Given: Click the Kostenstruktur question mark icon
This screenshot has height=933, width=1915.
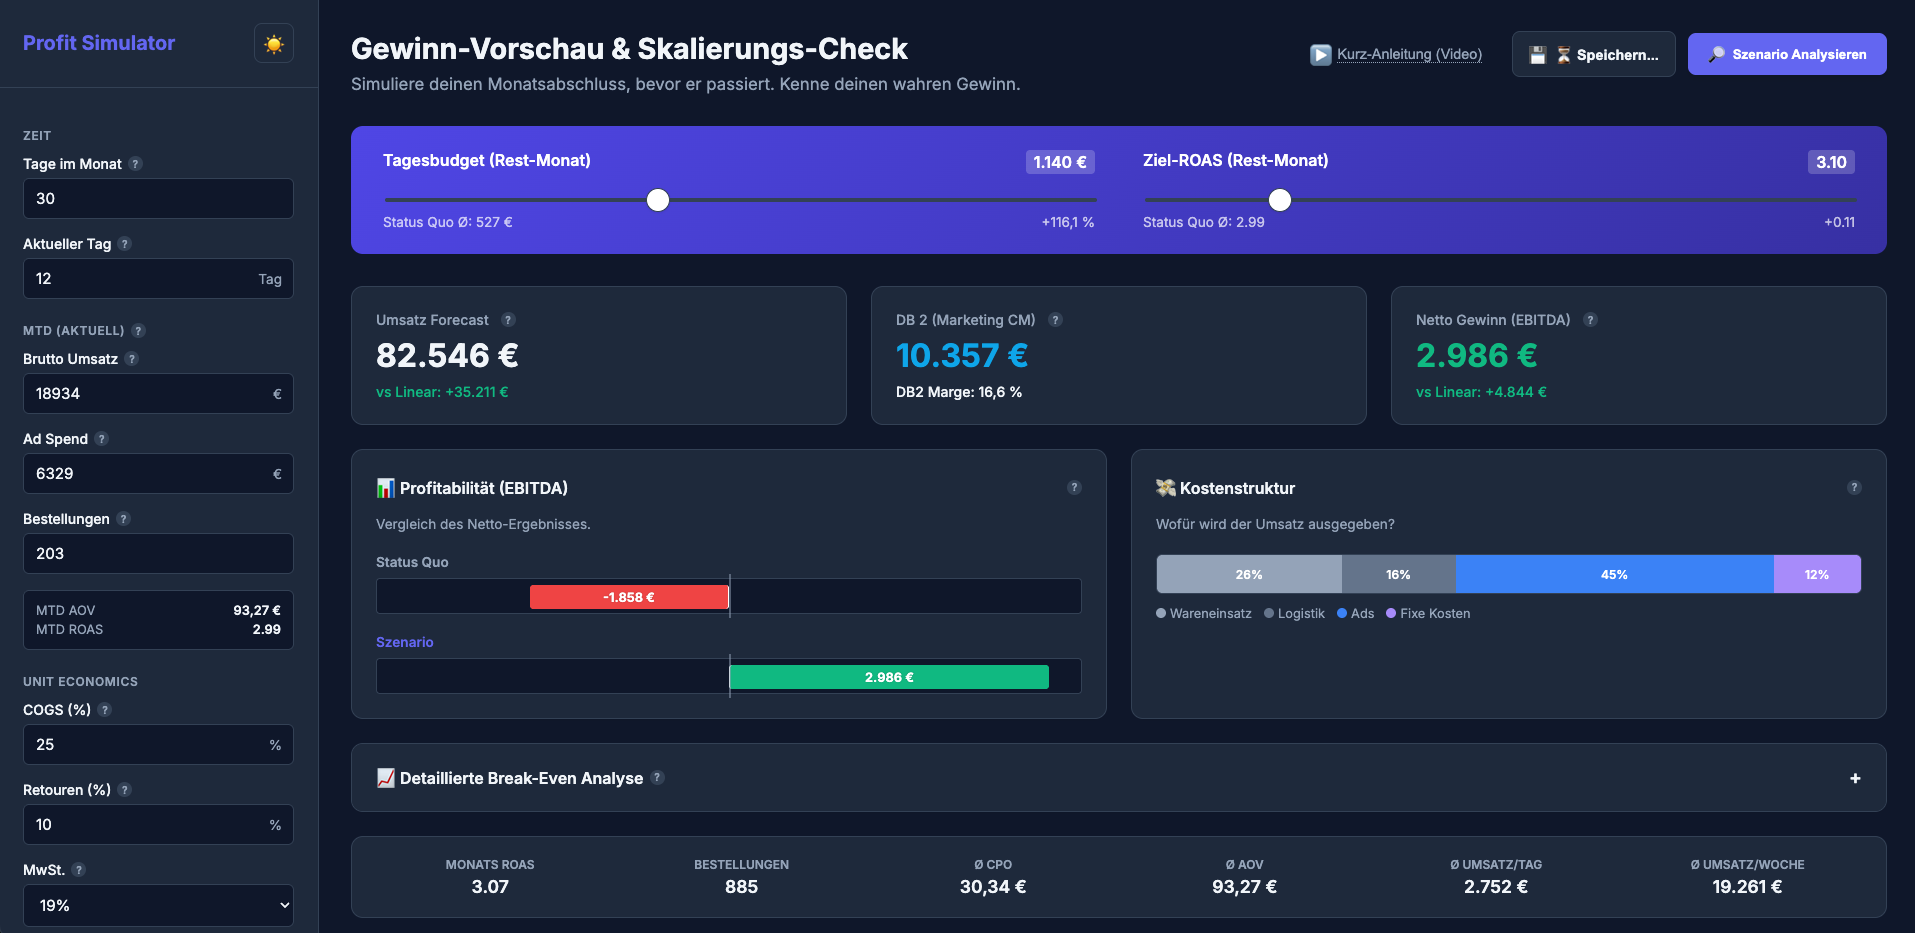Looking at the screenshot, I should 1854,487.
